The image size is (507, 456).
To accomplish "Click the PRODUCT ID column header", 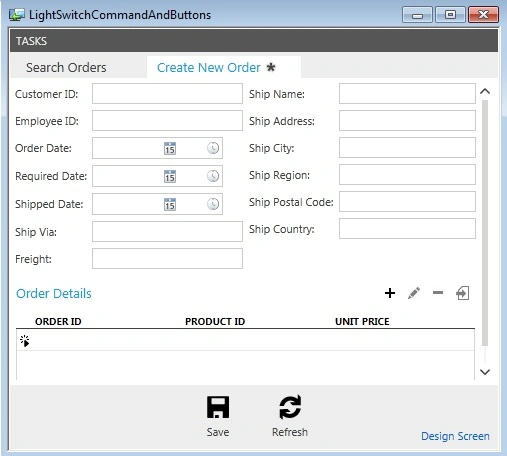I will pos(215,321).
